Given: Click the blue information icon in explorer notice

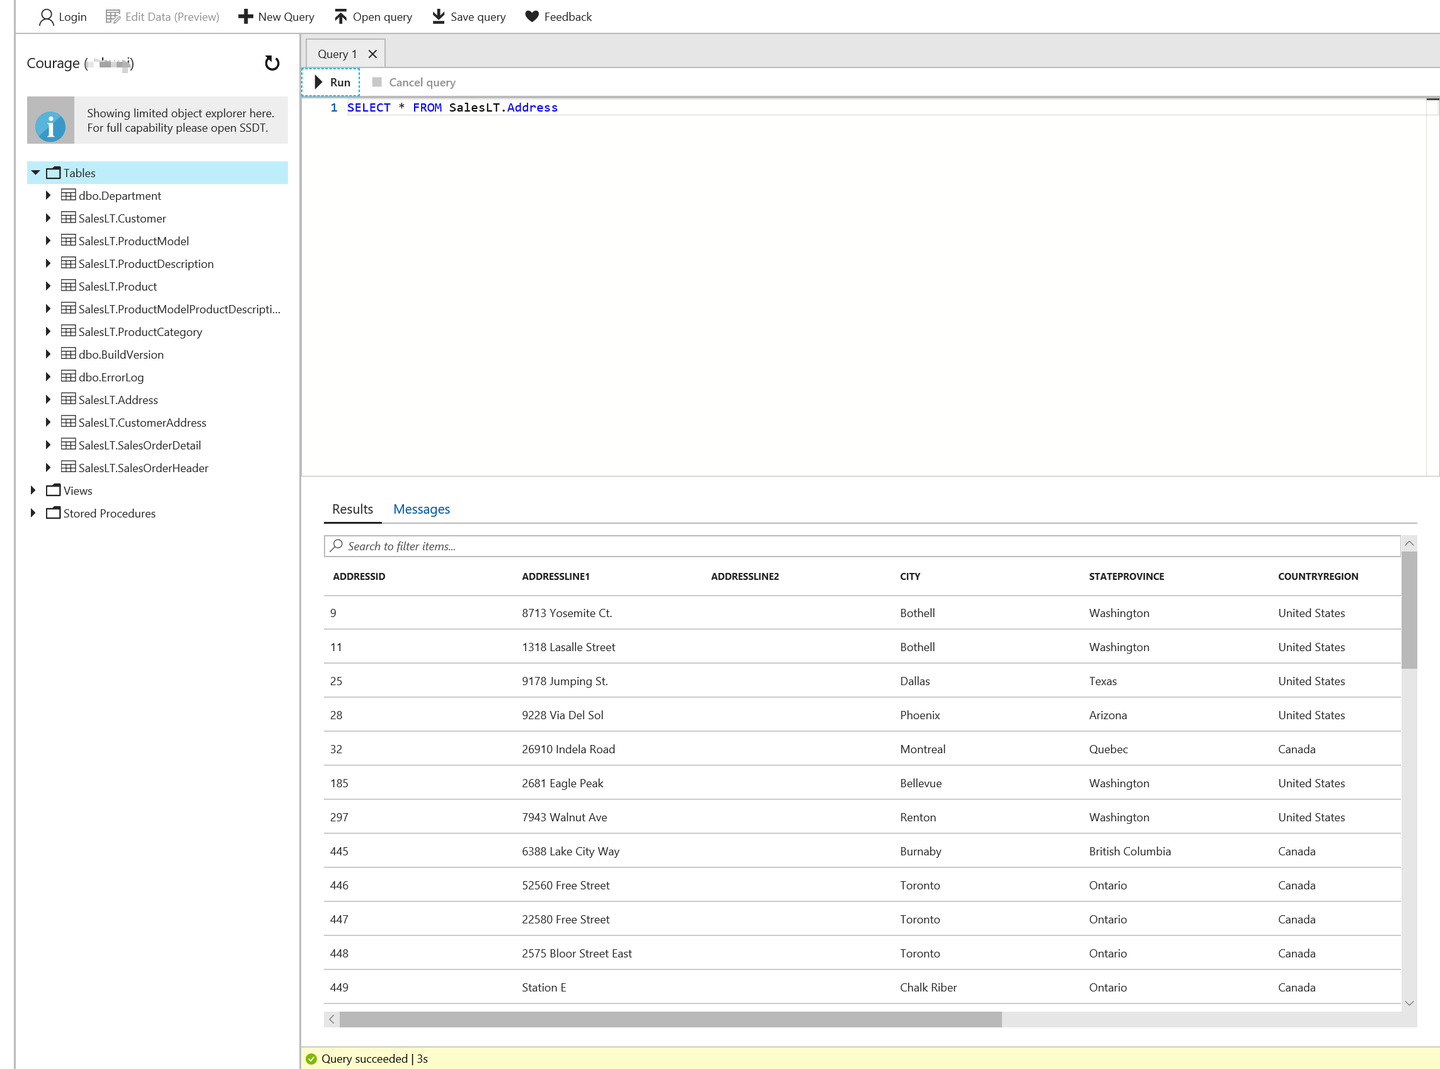Looking at the screenshot, I should [51, 125].
